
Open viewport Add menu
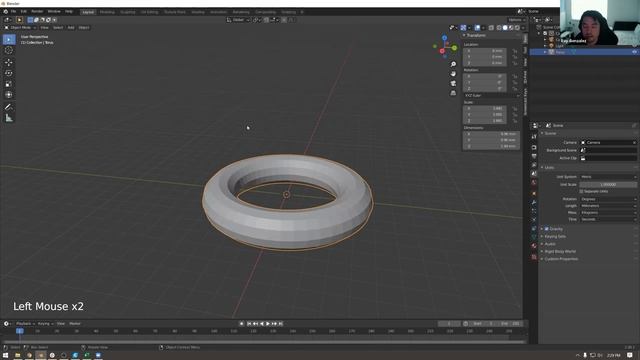tap(71, 27)
